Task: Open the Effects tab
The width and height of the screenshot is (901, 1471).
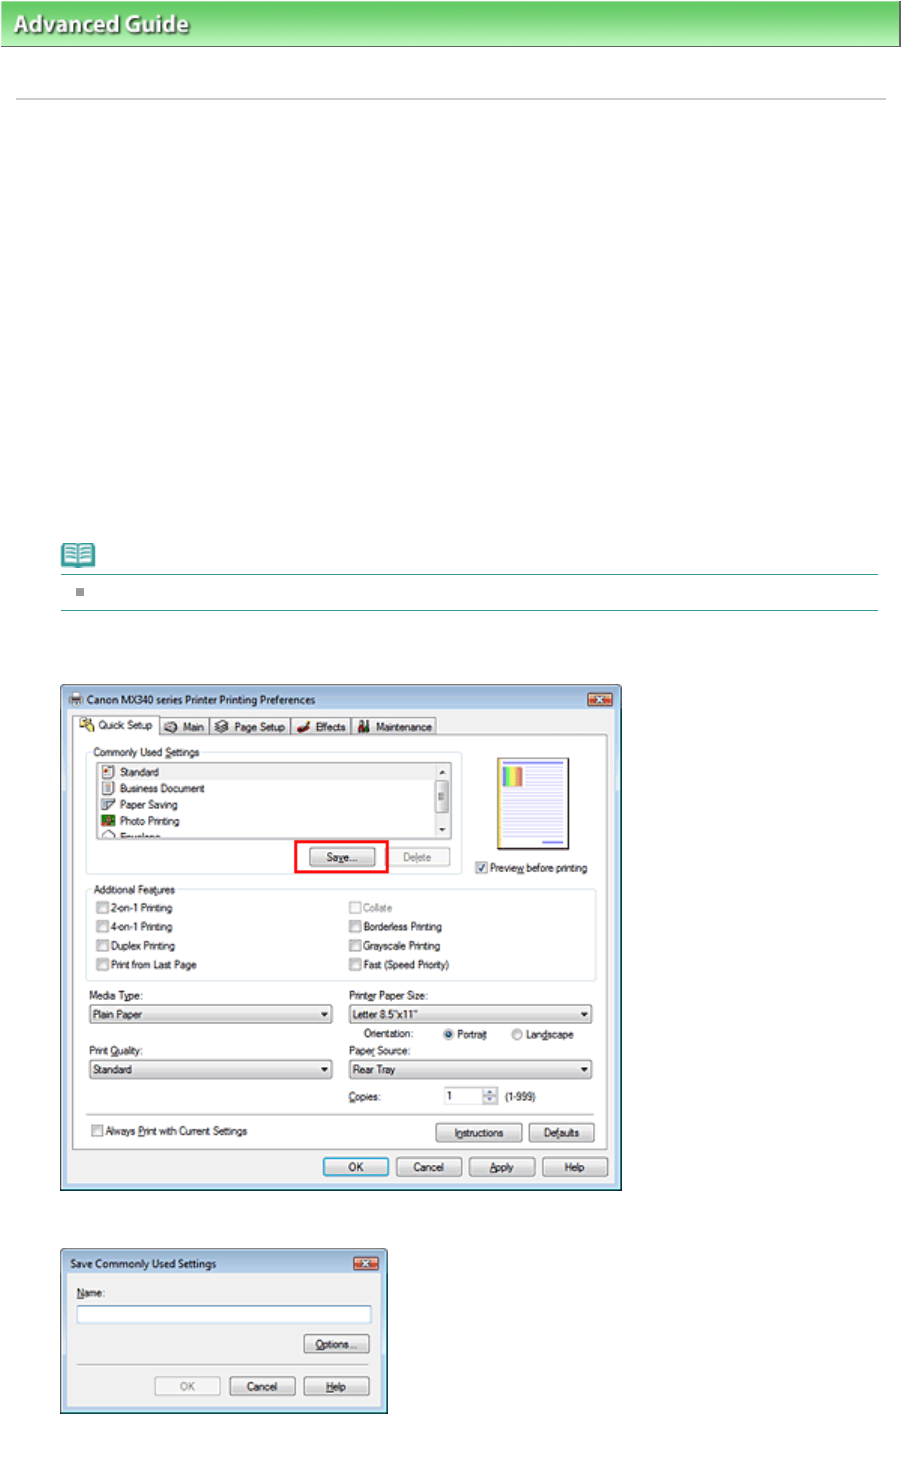Action: tap(321, 727)
